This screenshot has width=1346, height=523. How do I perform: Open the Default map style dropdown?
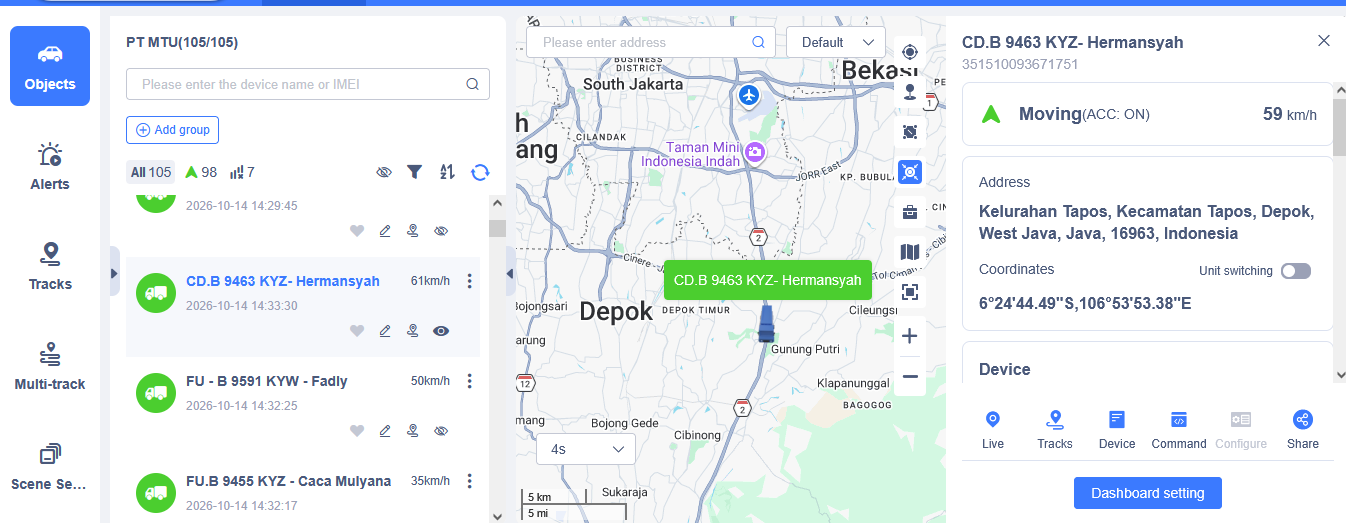click(836, 42)
